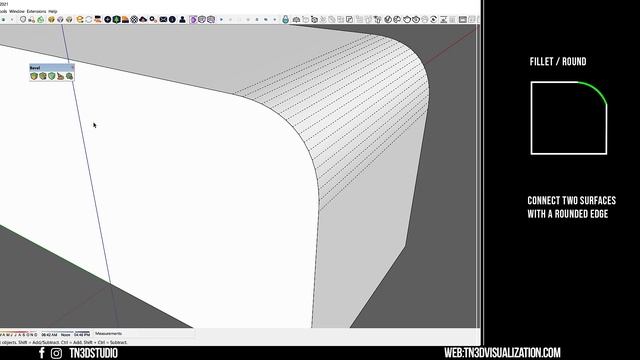This screenshot has height=360, width=640.
Task: Click the square with pencil toolbar icon
Action: pyautogui.click(x=349, y=19)
